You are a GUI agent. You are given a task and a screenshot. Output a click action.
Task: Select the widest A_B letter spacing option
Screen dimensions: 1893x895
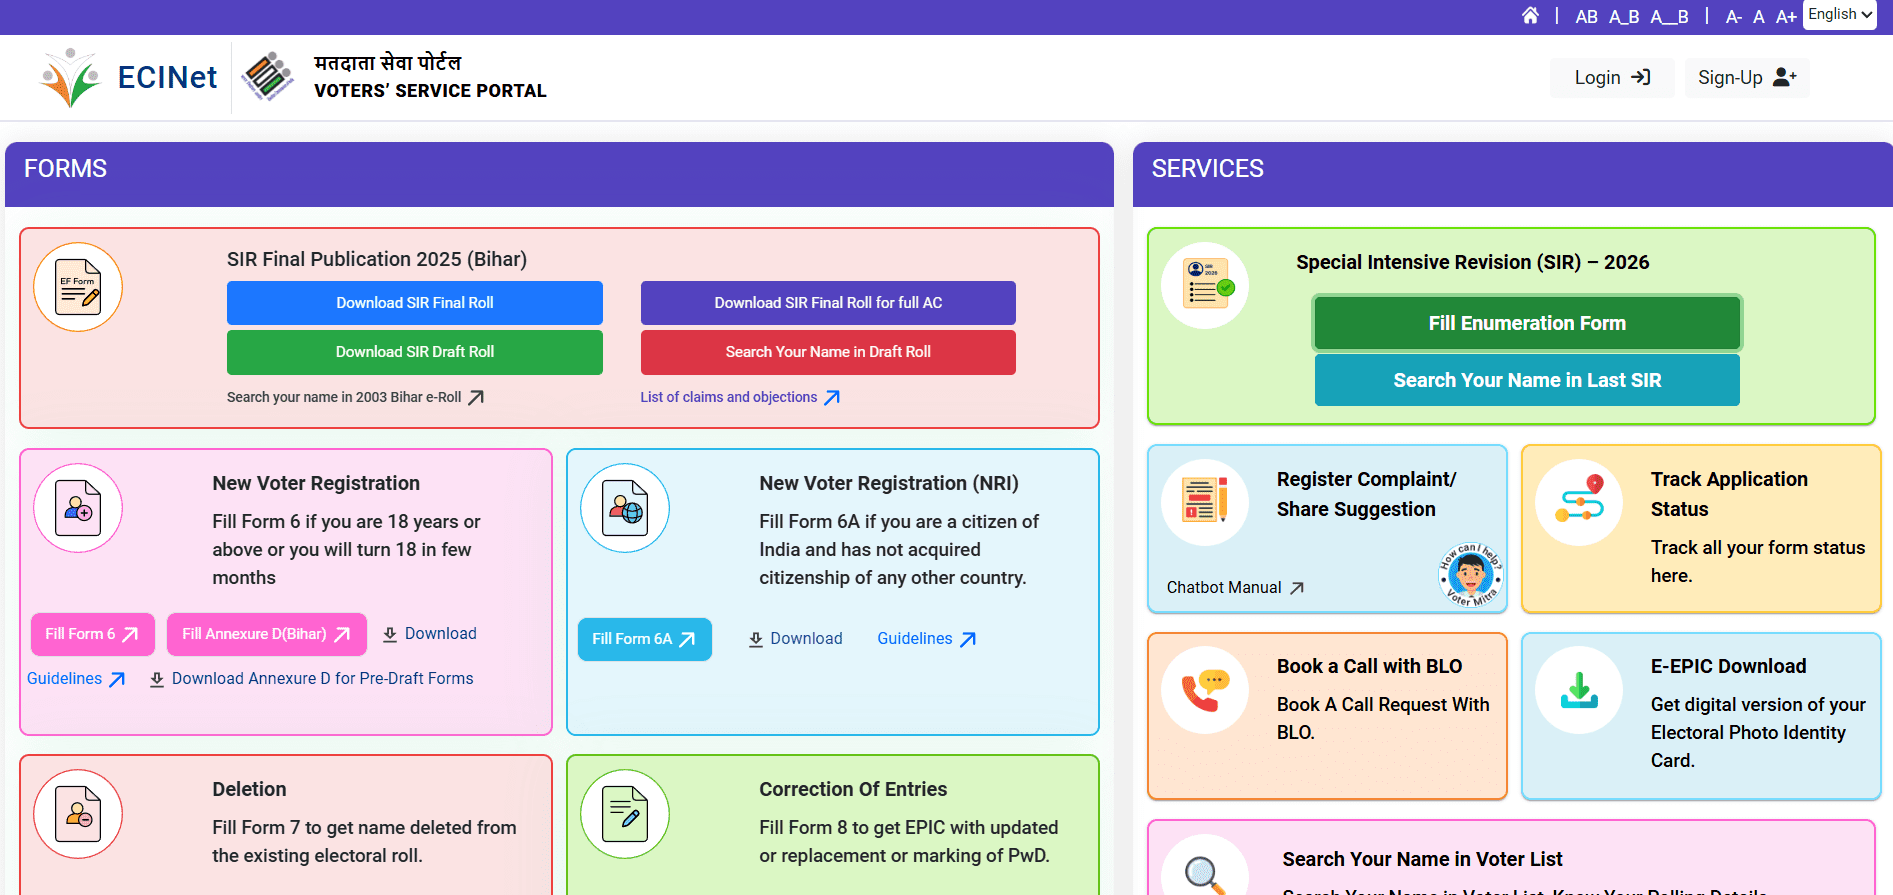1669,17
